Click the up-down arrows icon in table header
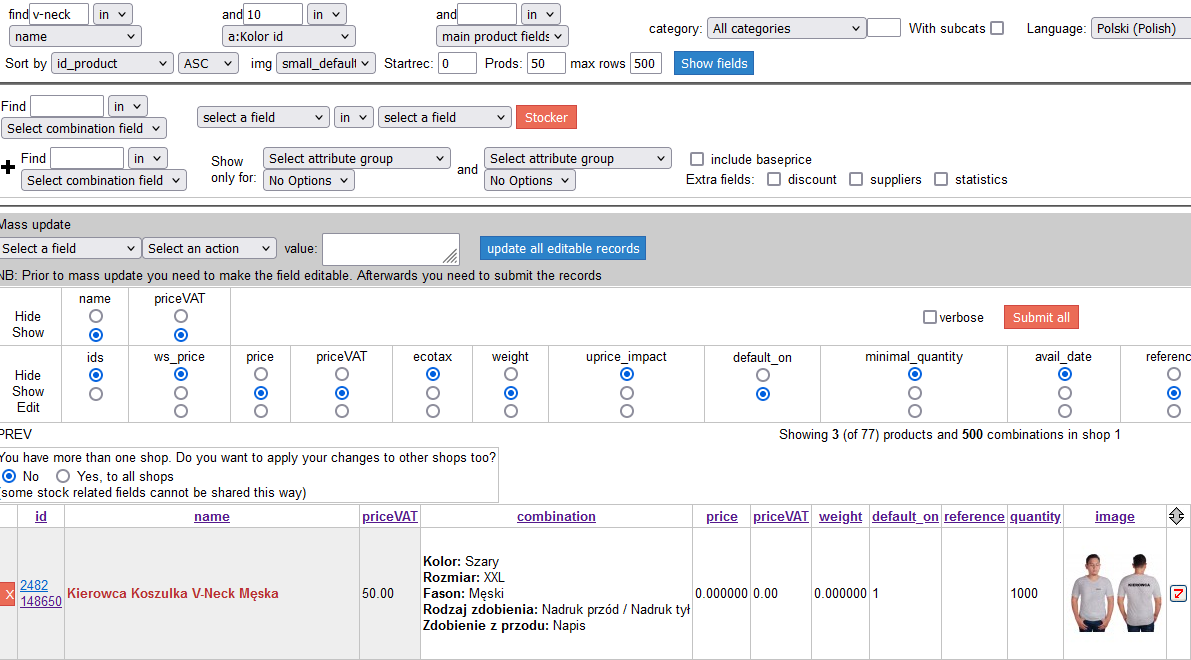Image resolution: width=1191 pixels, height=660 pixels. point(1176,516)
